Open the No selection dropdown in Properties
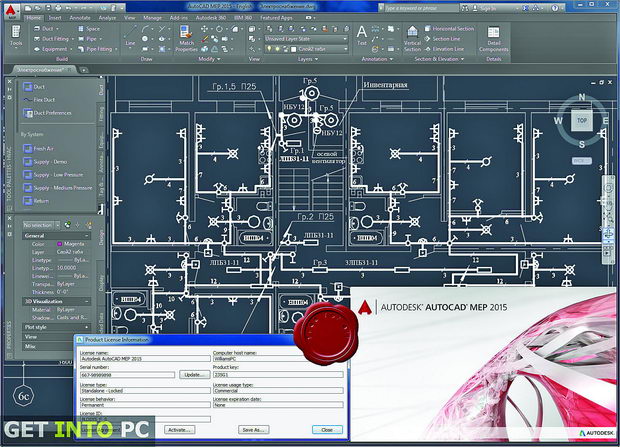The image size is (620, 447). tap(41, 225)
